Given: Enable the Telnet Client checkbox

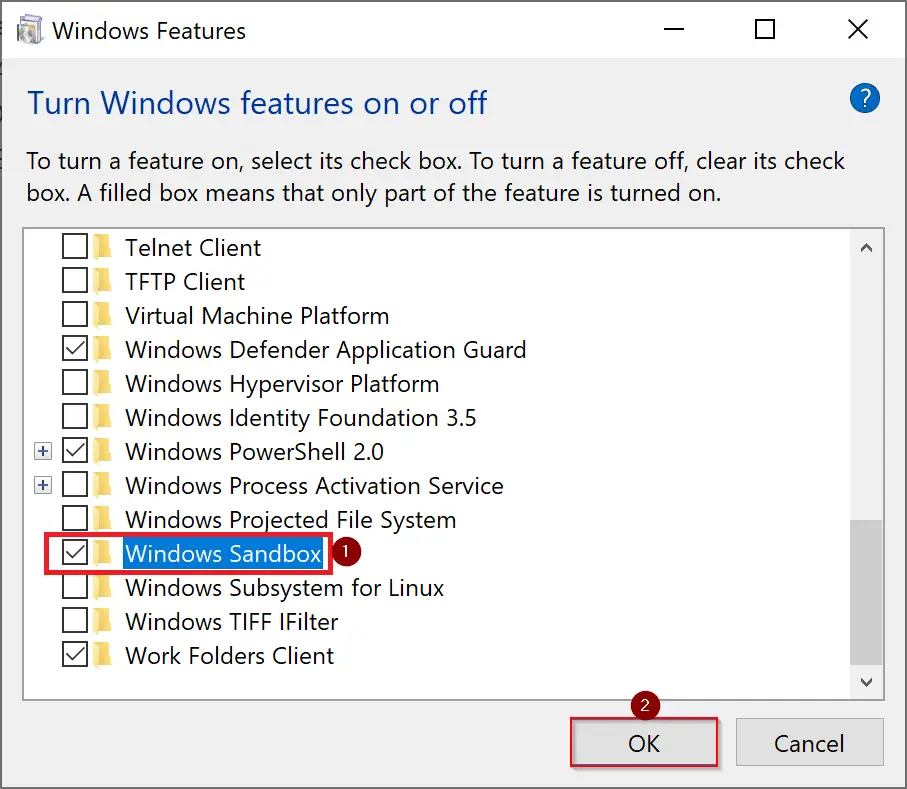Looking at the screenshot, I should (75, 246).
